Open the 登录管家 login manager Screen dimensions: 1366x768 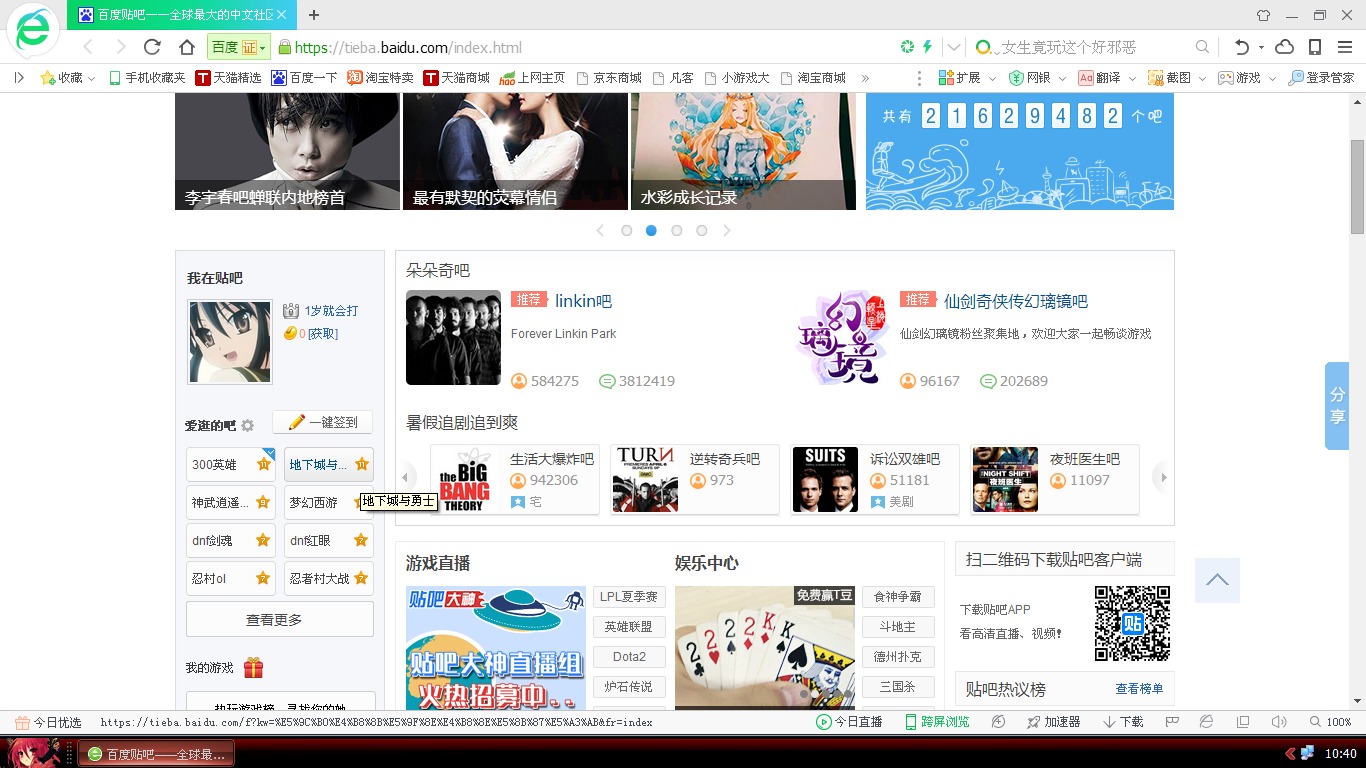click(x=1321, y=77)
